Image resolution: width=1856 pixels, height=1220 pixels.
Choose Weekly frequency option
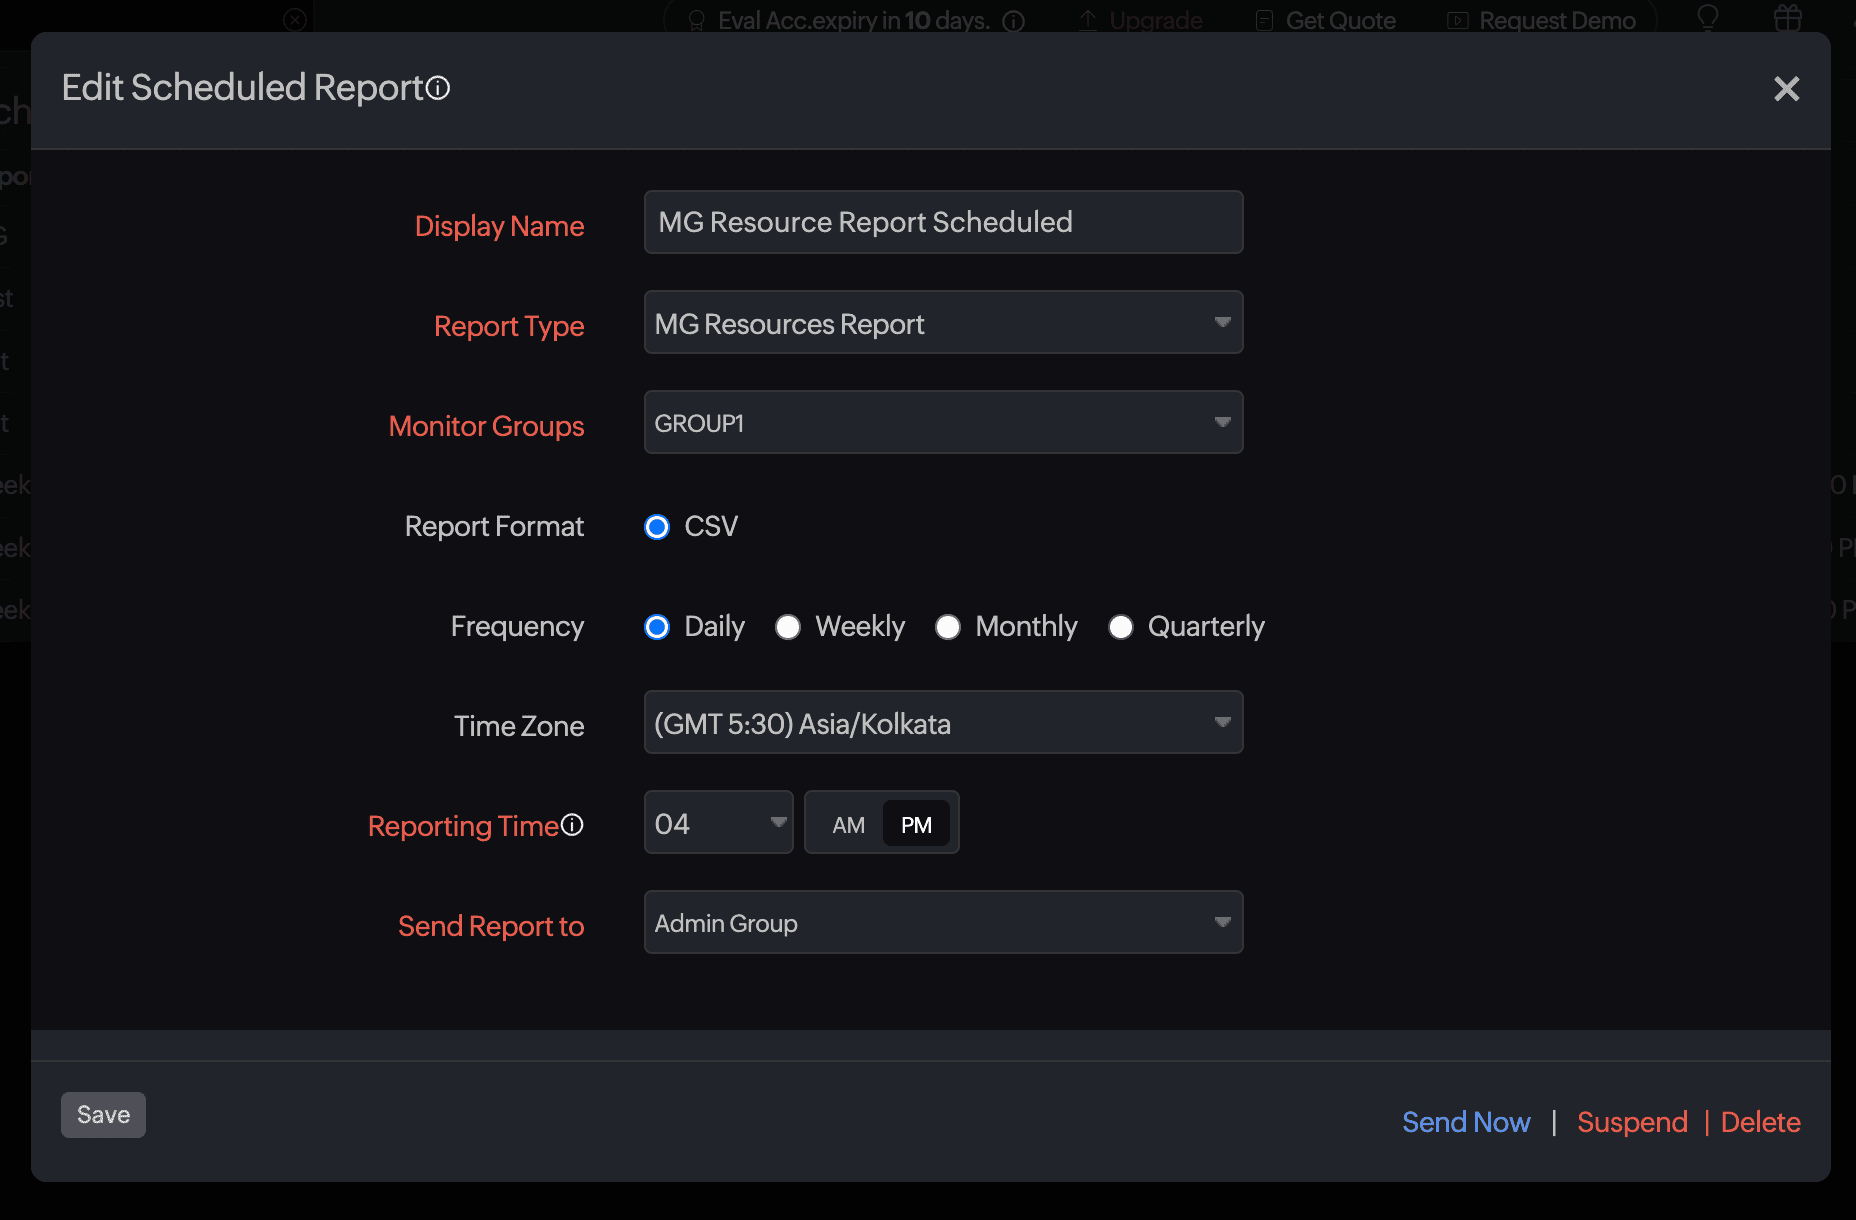coord(788,627)
